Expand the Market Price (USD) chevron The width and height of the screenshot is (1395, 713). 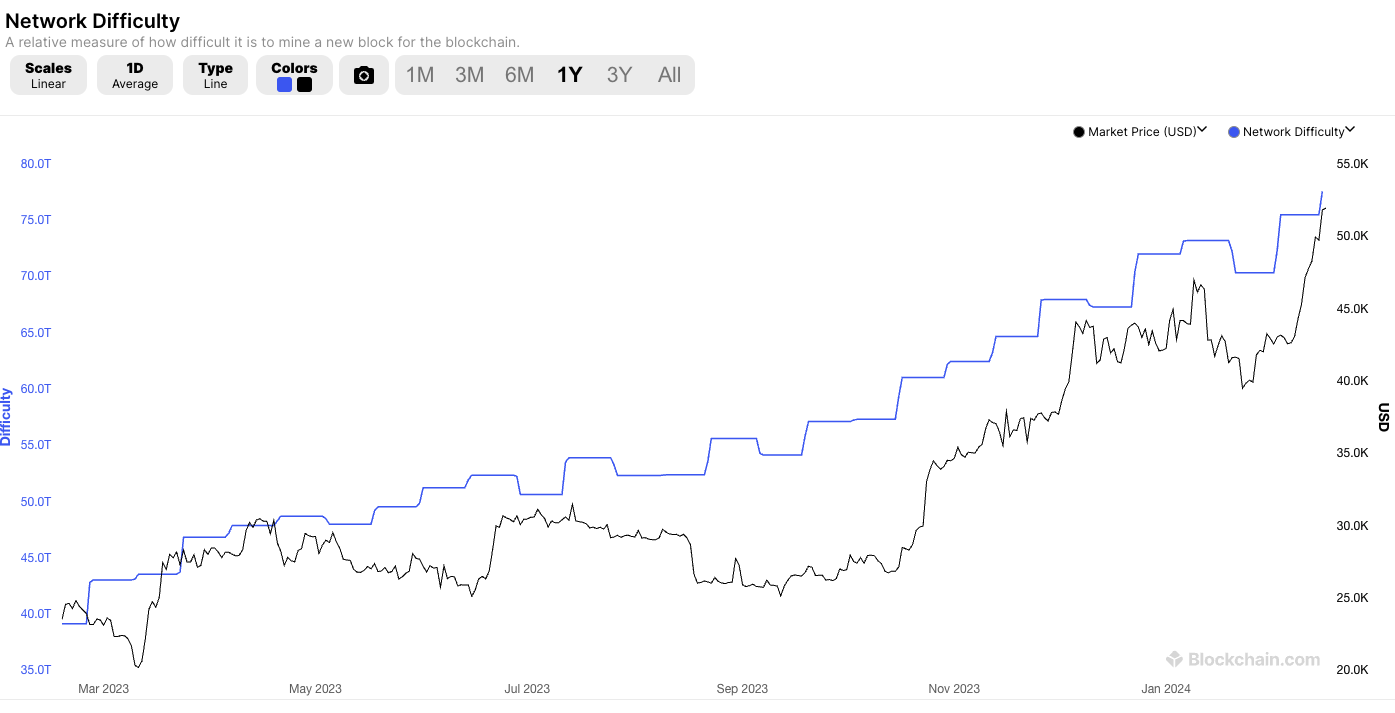[1203, 129]
